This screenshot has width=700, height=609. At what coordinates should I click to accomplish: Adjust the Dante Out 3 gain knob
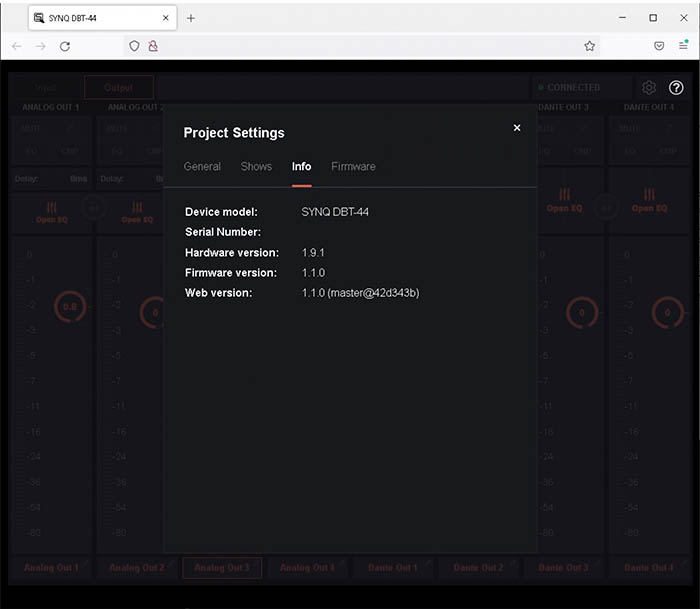click(x=582, y=312)
